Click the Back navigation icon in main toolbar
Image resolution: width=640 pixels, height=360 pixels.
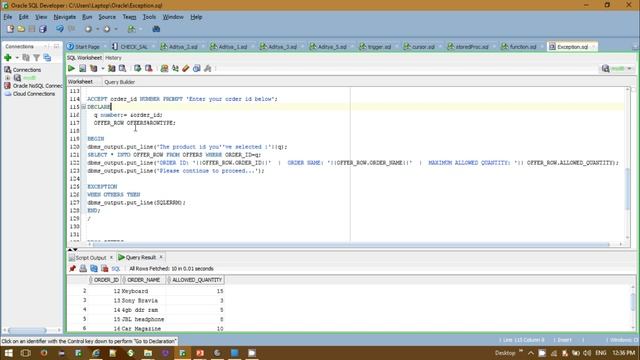click(x=88, y=29)
